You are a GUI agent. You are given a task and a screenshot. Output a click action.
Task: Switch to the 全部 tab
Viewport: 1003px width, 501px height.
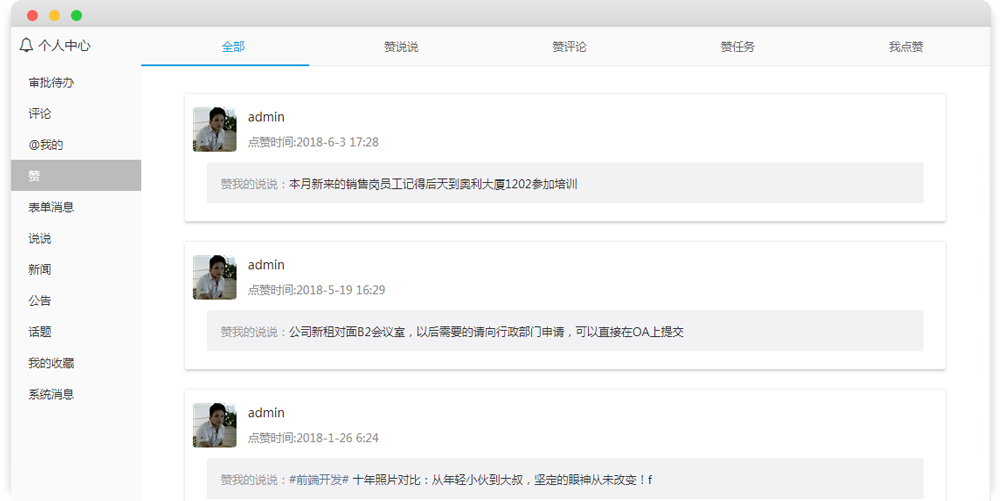tap(233, 47)
